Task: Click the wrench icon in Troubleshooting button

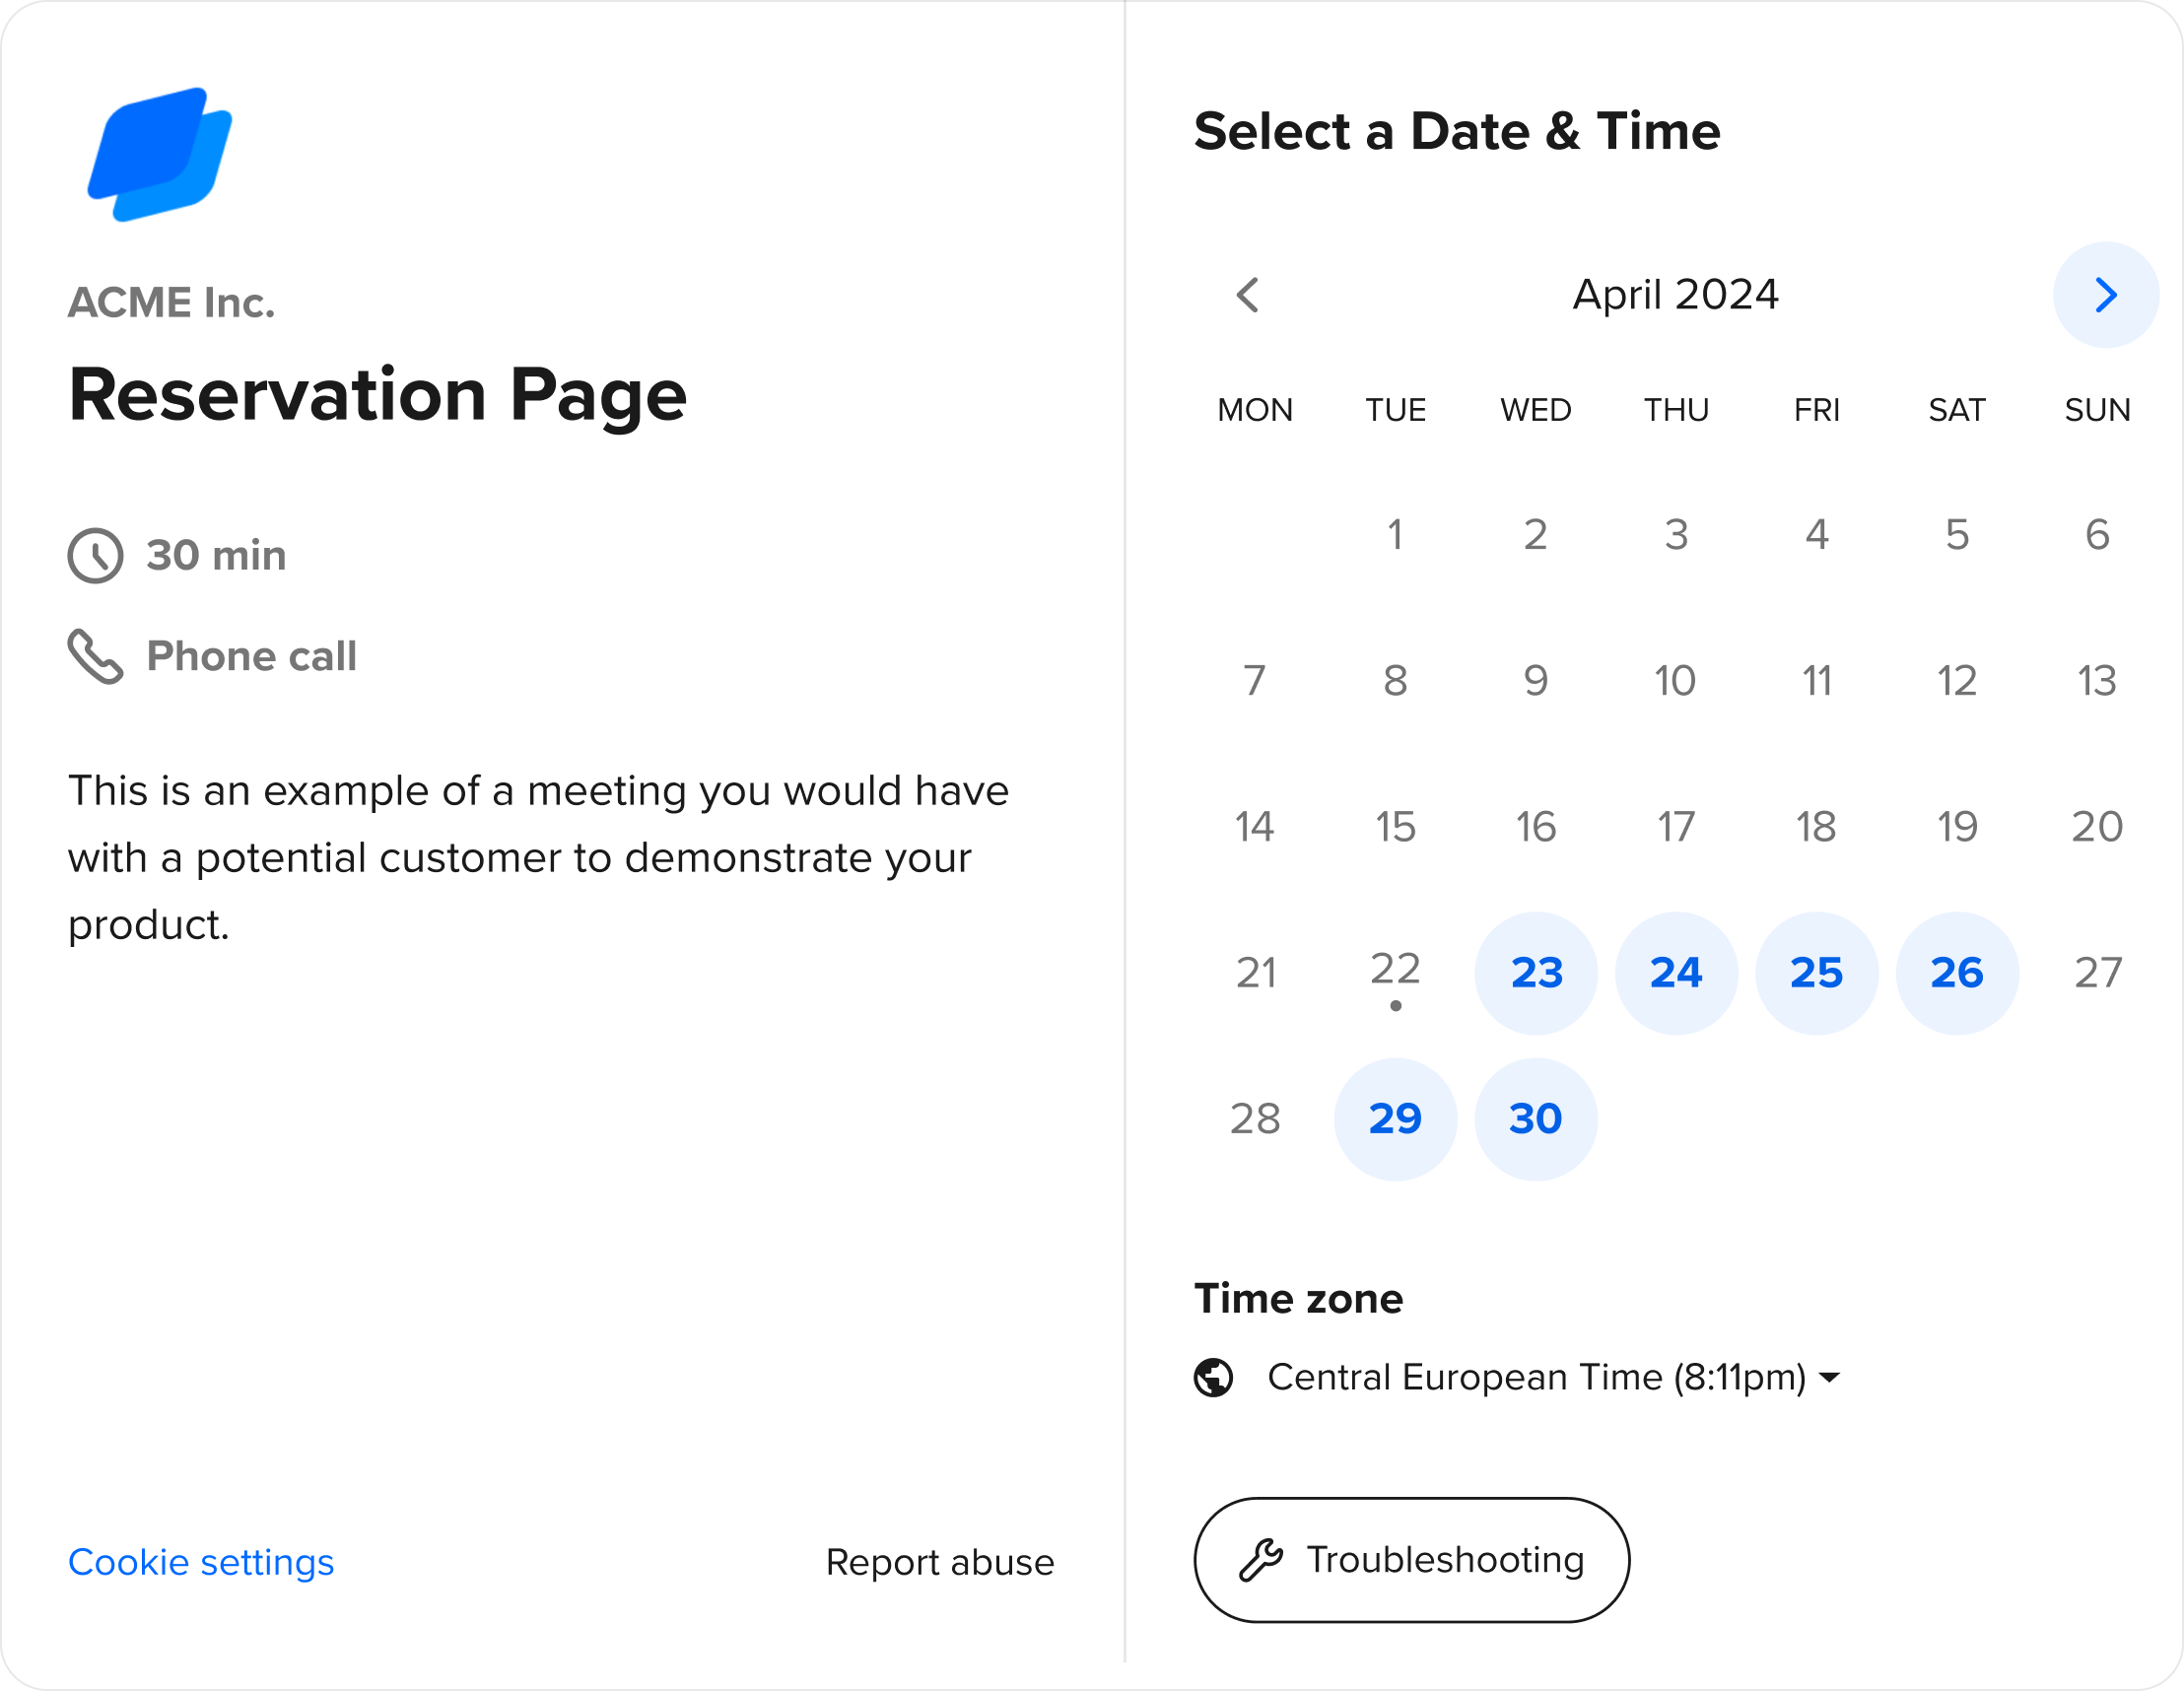Action: pyautogui.click(x=1260, y=1560)
